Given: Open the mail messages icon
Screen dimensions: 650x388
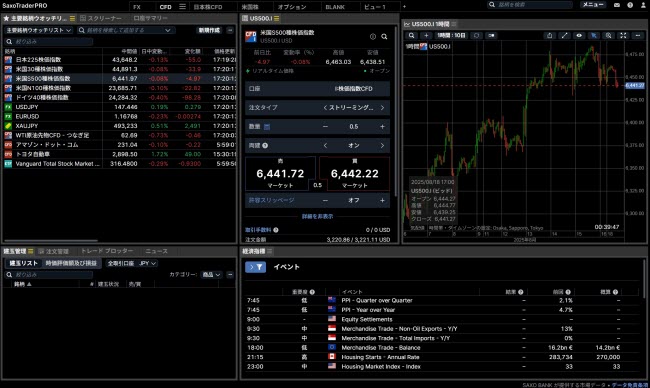Looking at the screenshot, I should (617, 5).
